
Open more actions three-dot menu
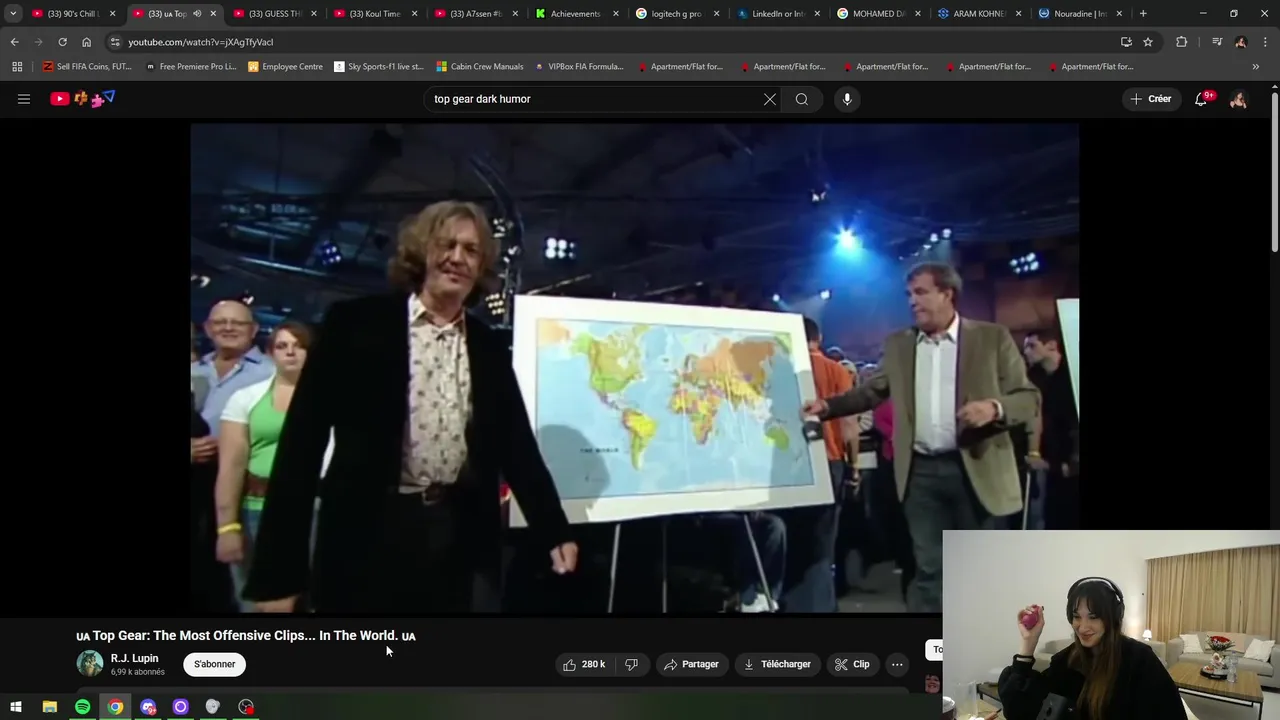tap(897, 664)
